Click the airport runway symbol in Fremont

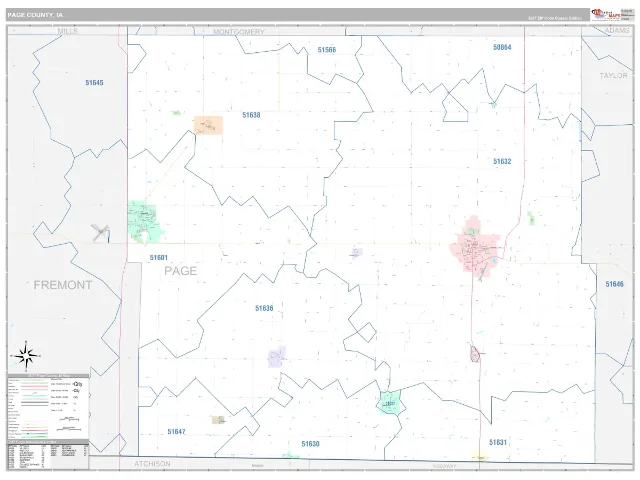tap(100, 233)
